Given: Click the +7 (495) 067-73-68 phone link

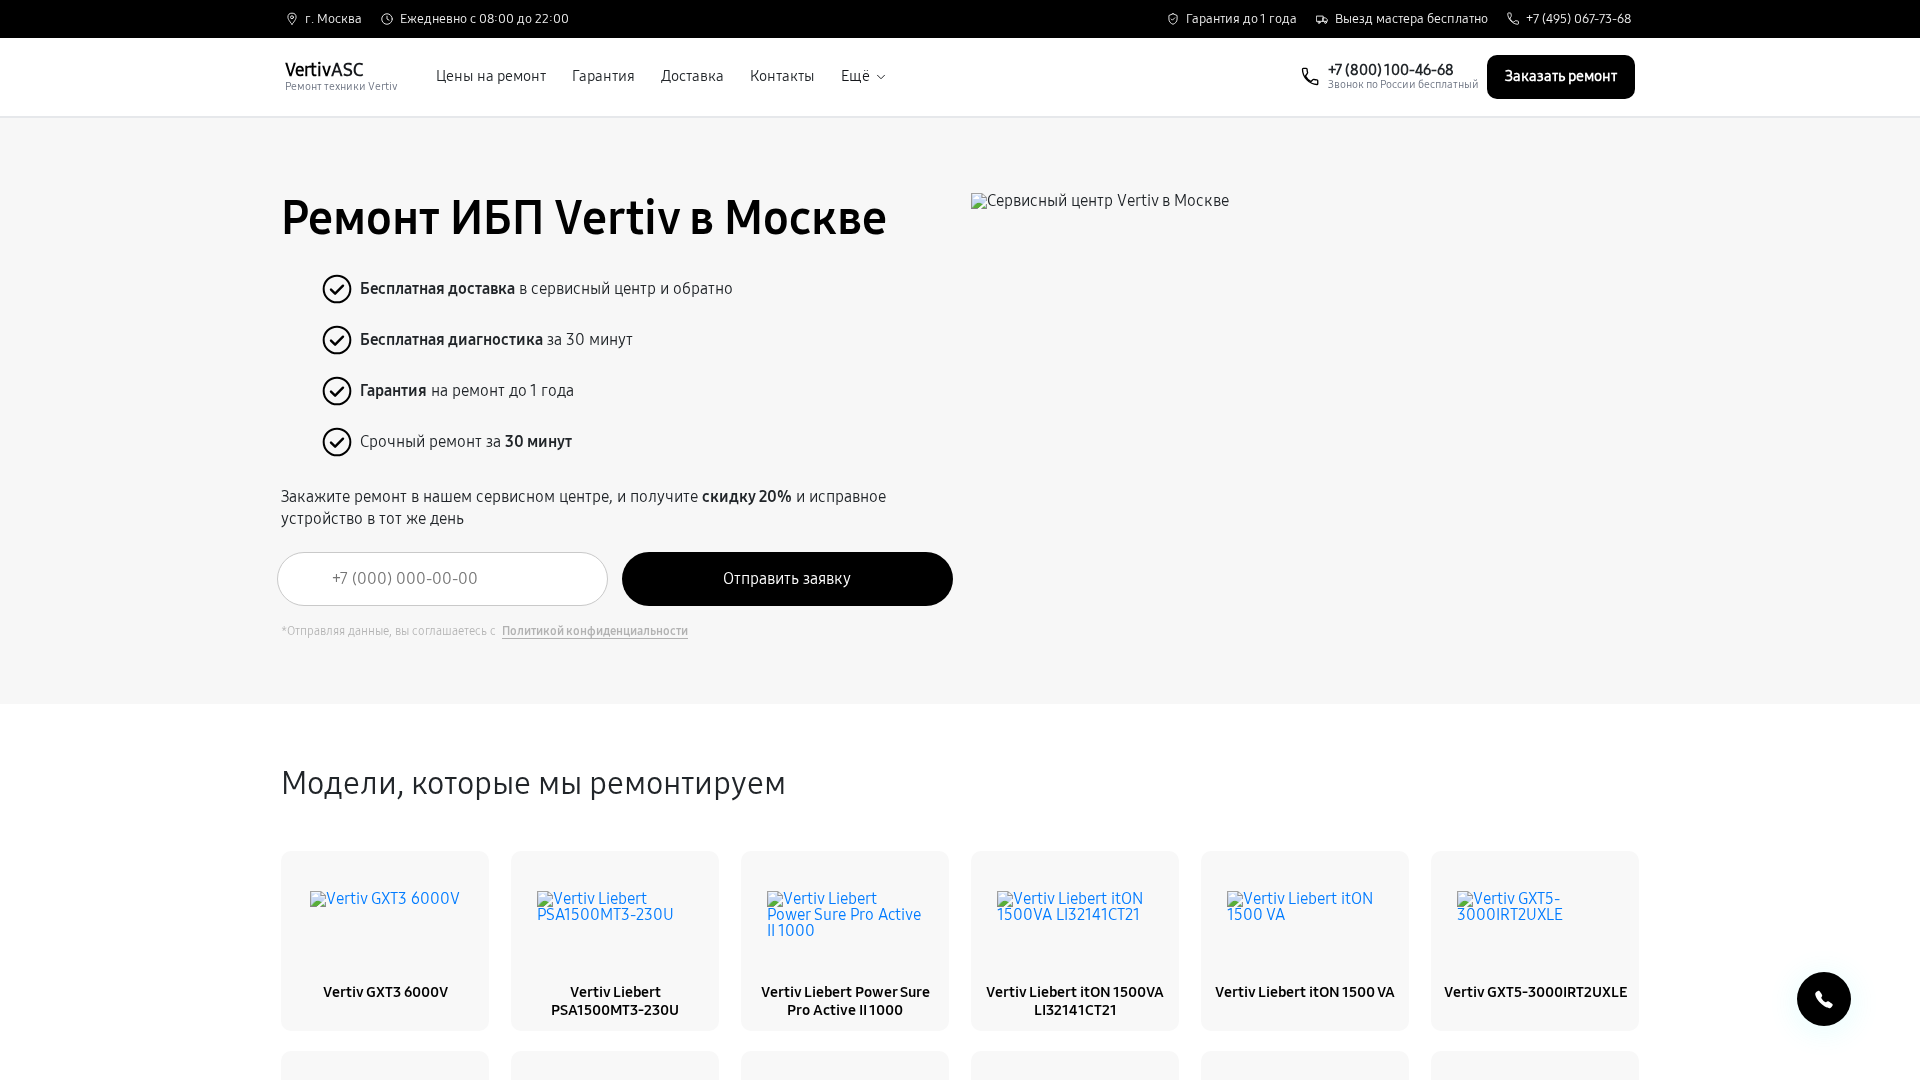Looking at the screenshot, I should (x=1578, y=19).
